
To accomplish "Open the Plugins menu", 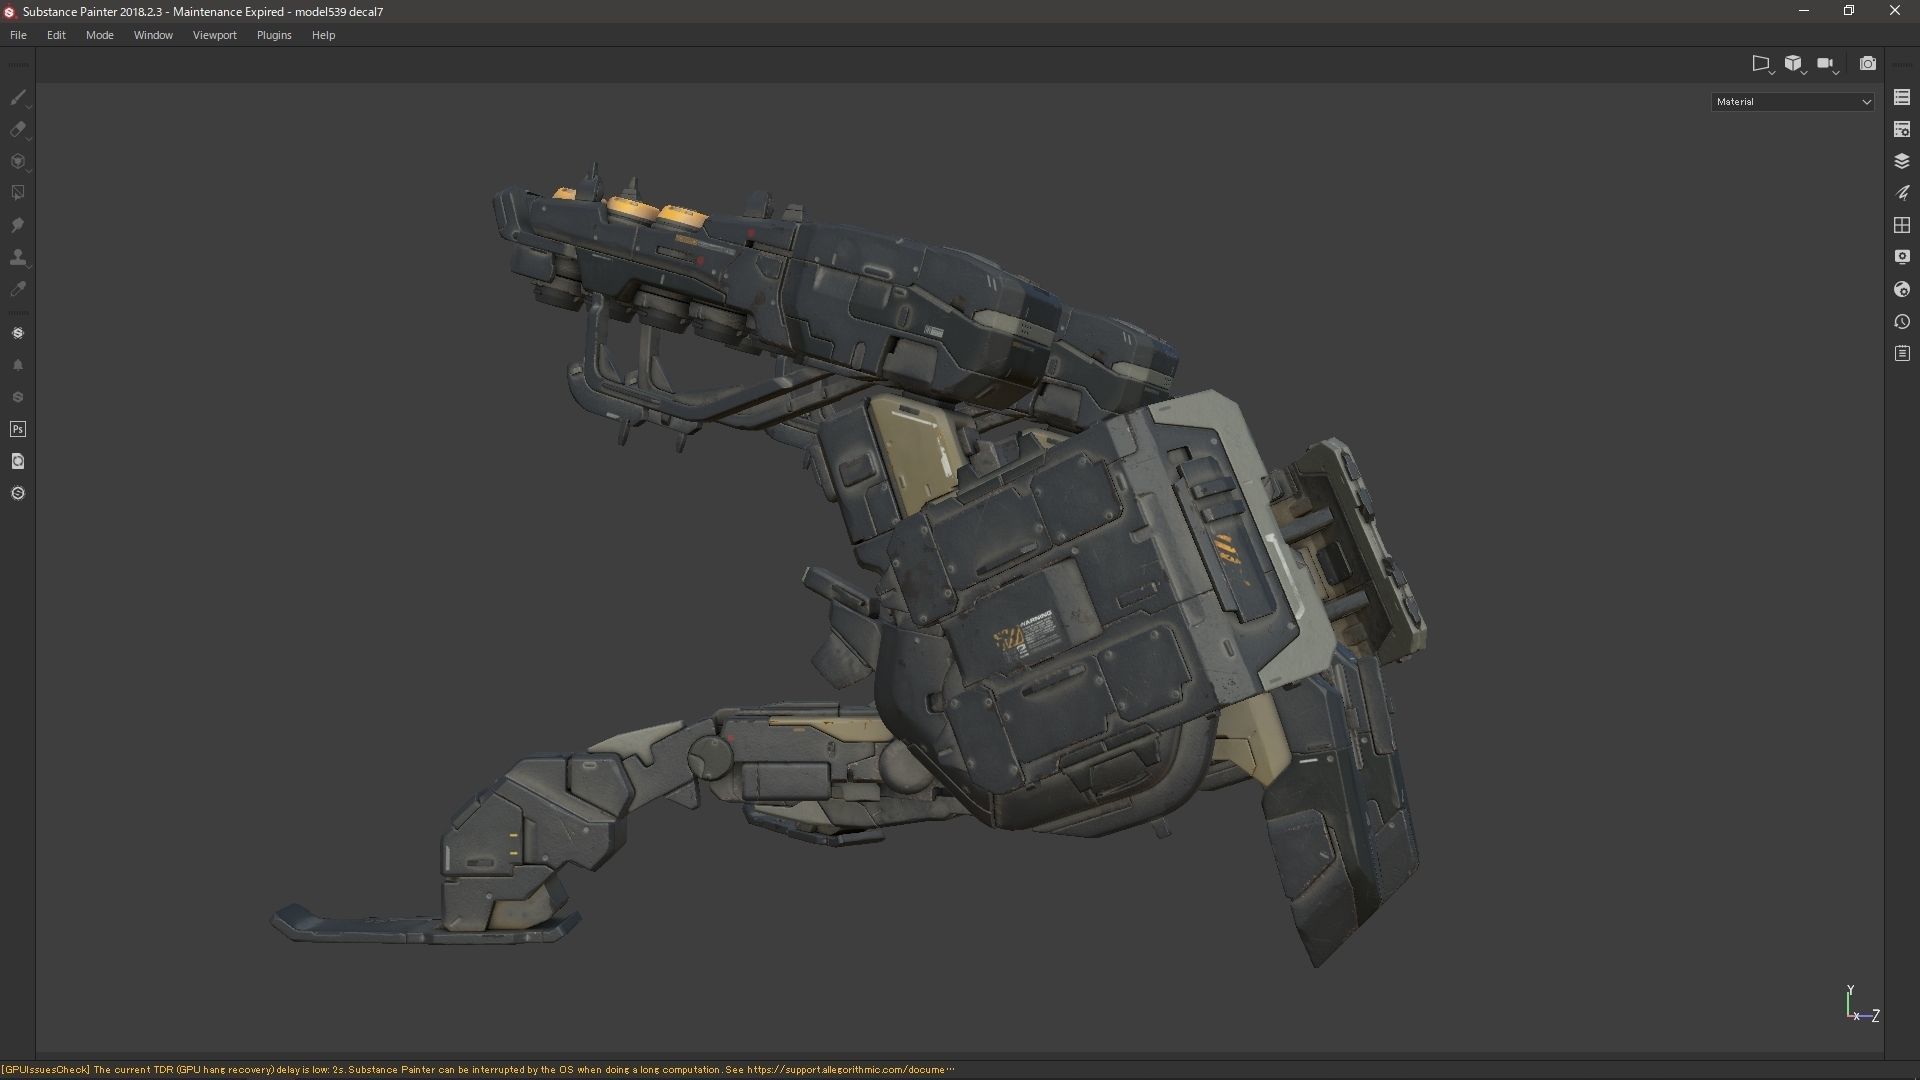I will (274, 35).
